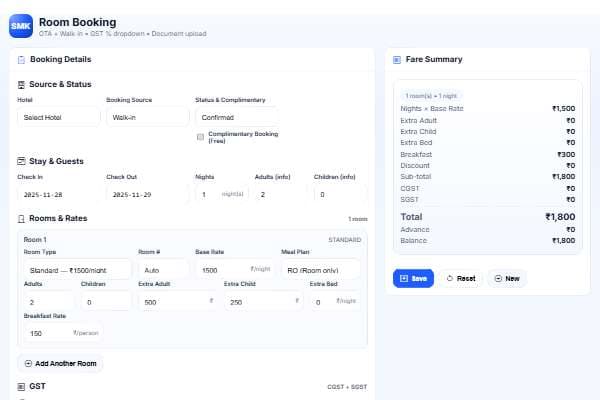This screenshot has height=400, width=600.
Task: Click the Booking Details section icon
Action: point(21,60)
